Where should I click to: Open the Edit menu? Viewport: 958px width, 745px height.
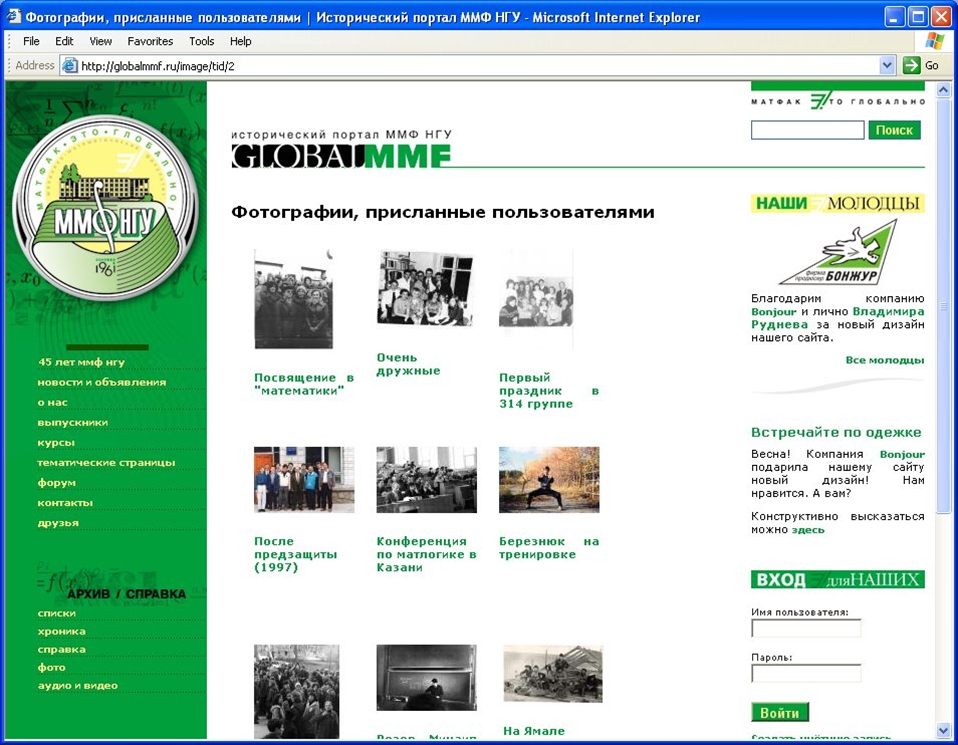pos(64,41)
